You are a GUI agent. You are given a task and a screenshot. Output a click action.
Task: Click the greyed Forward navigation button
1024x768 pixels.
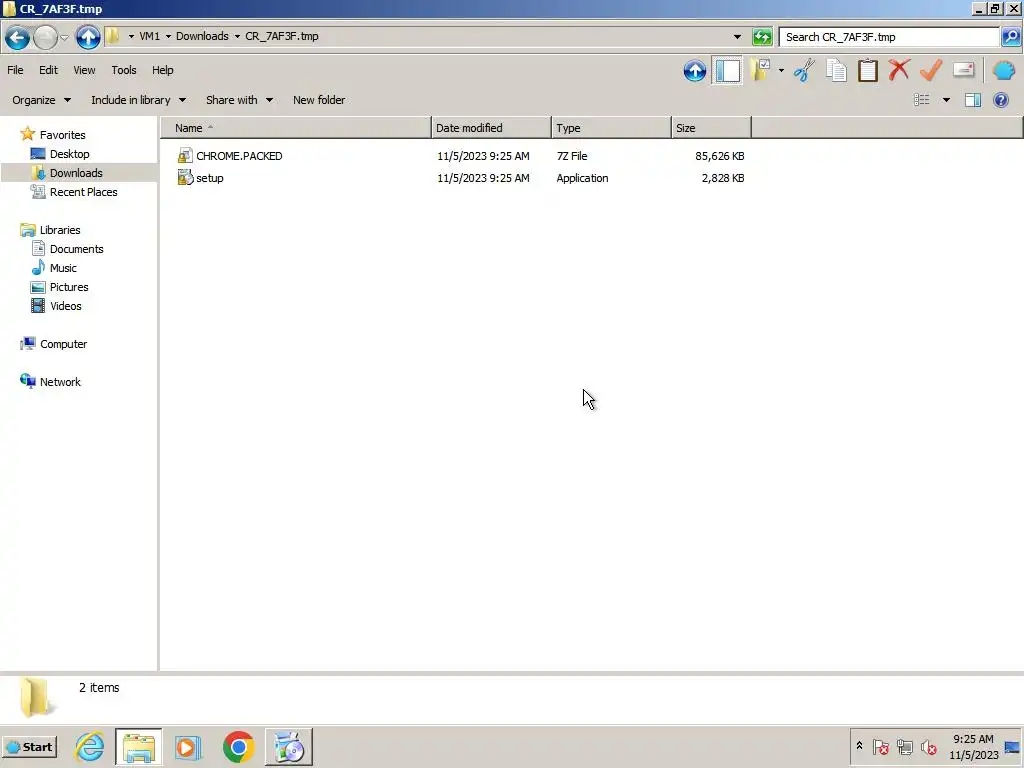coord(45,37)
